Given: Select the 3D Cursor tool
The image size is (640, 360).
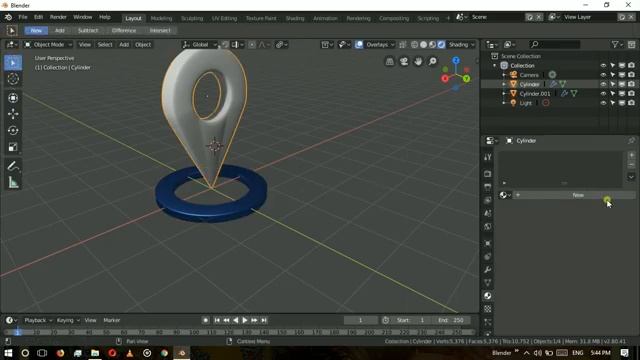Looking at the screenshot, I should pos(13,79).
